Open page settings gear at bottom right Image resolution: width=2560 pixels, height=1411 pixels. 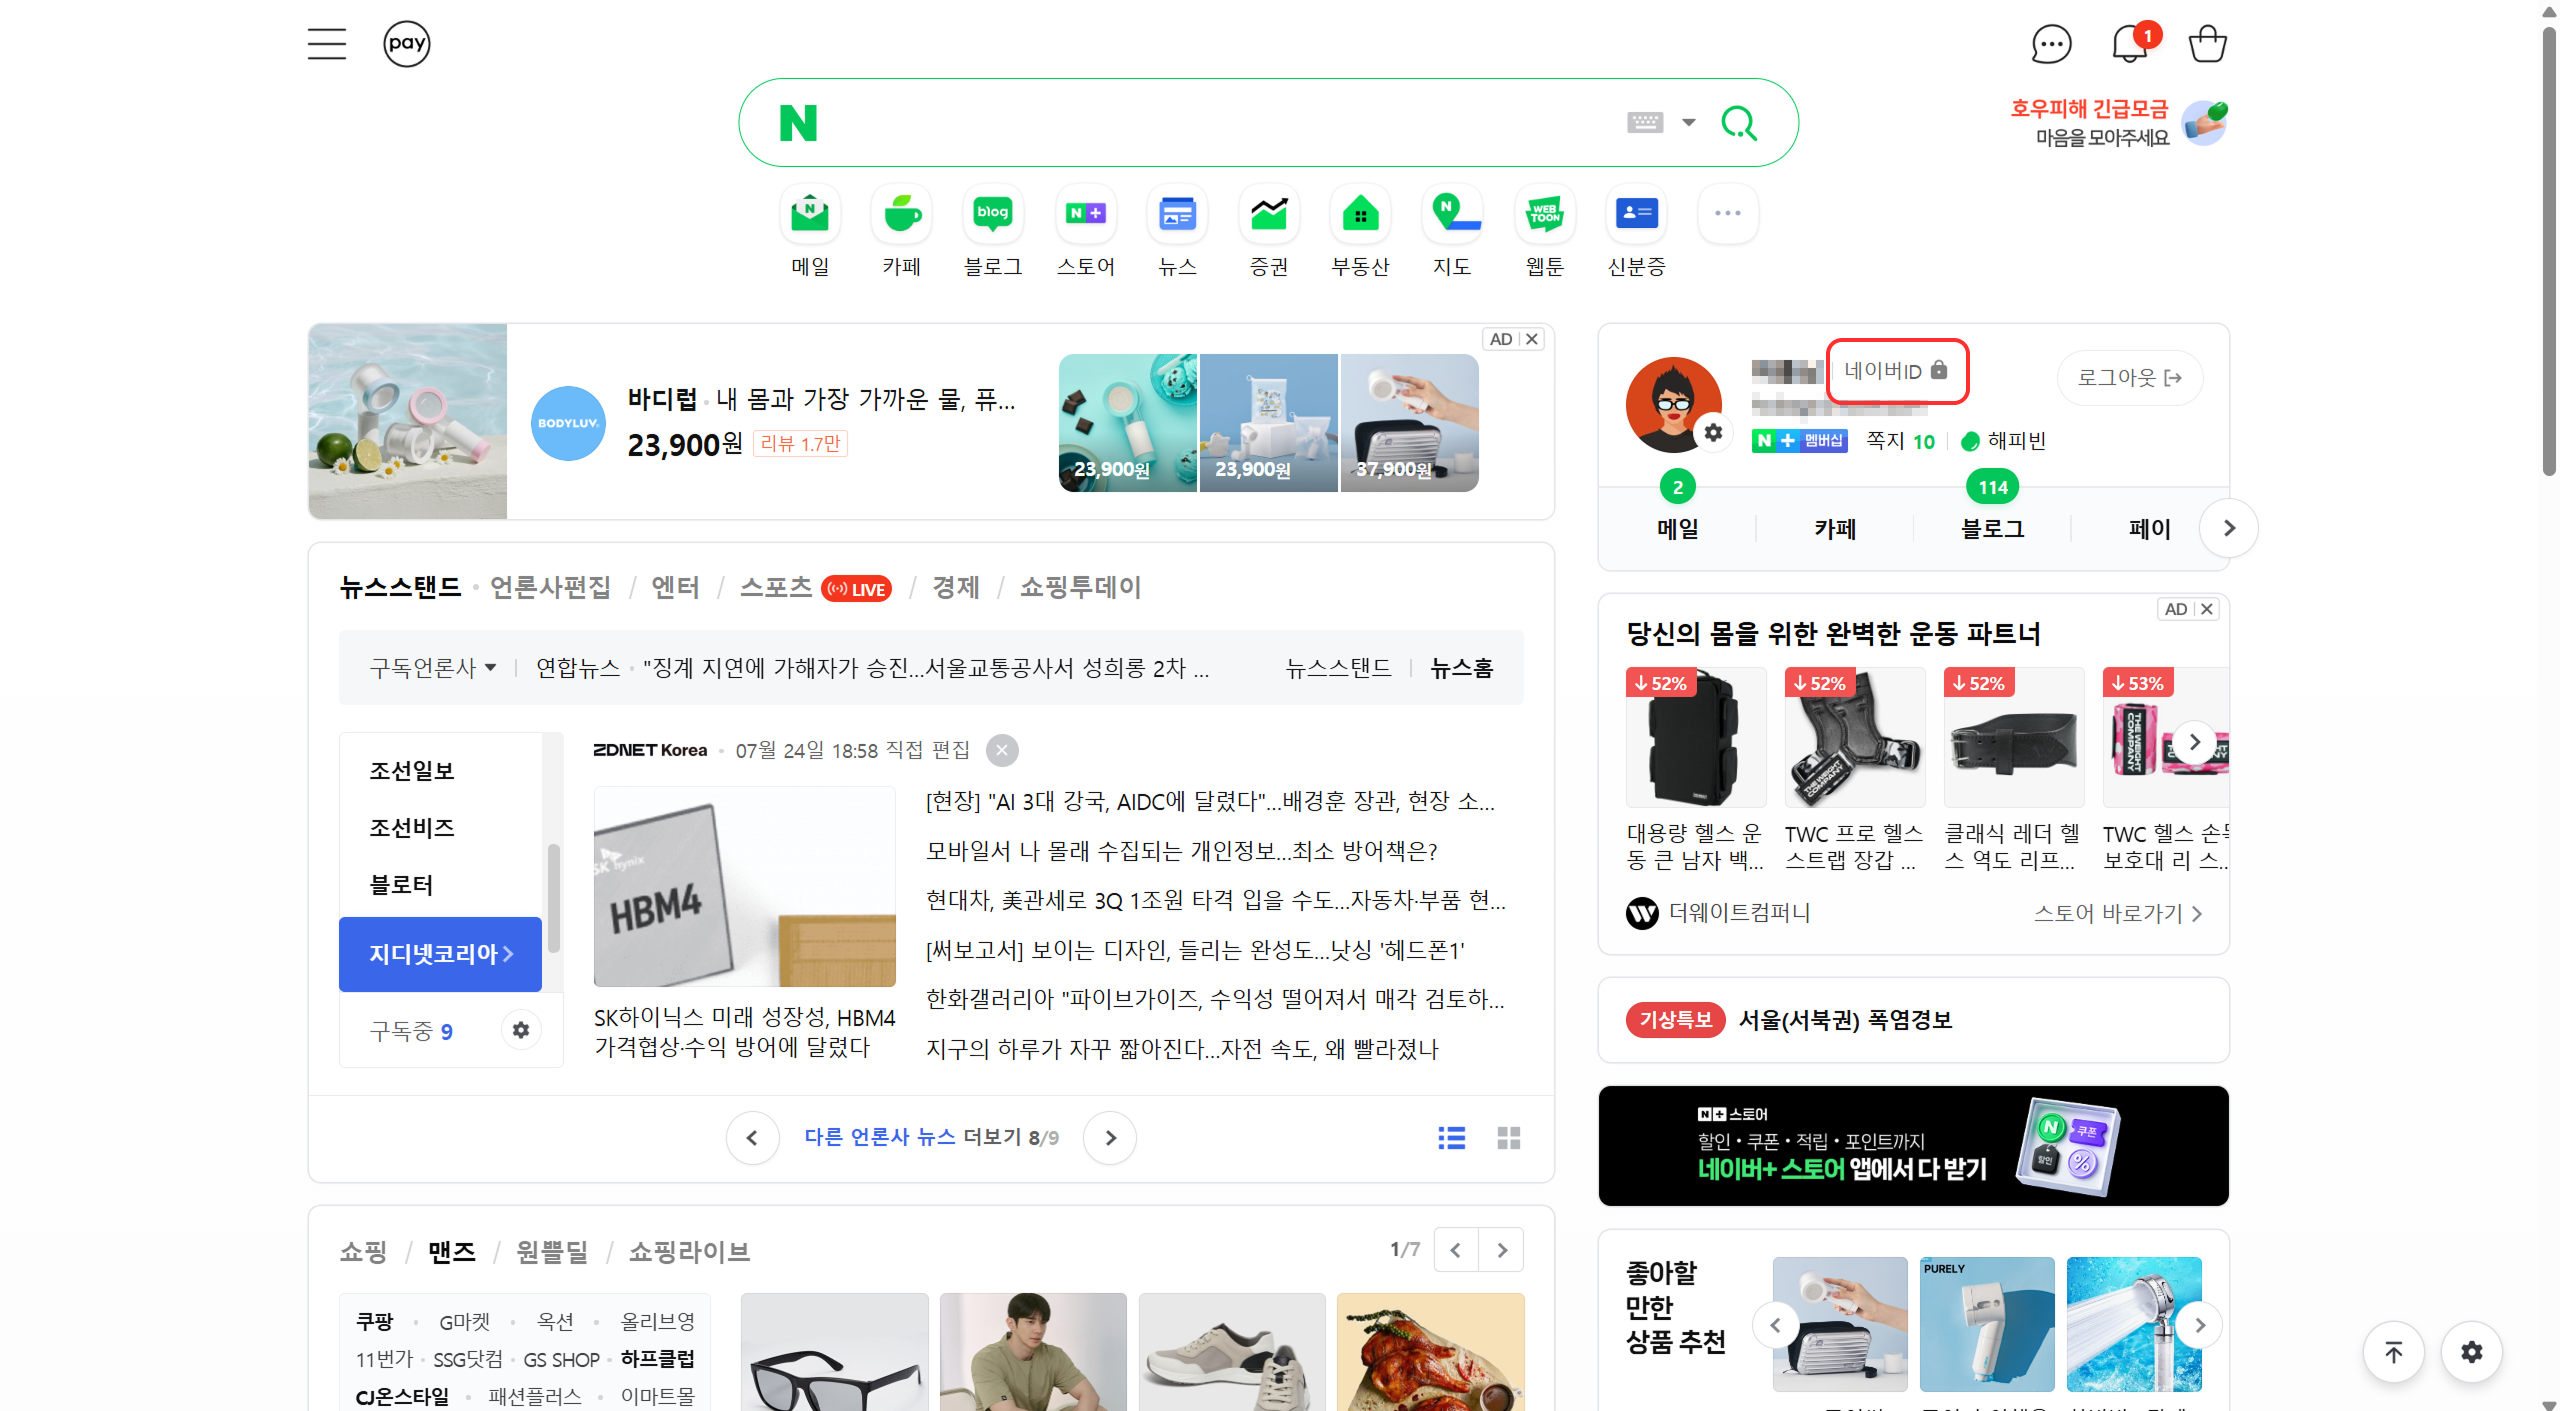coord(2472,1353)
